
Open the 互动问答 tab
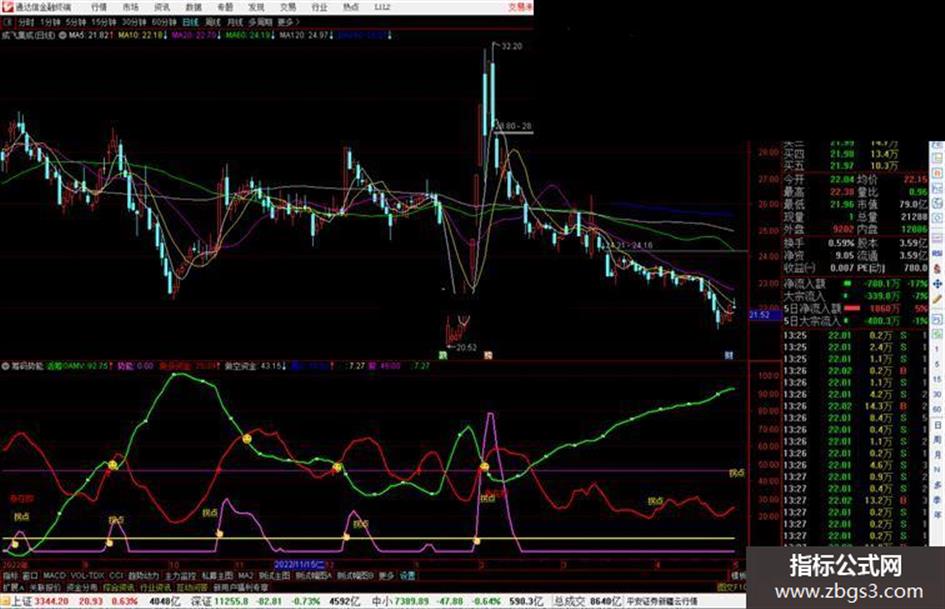click(x=192, y=587)
